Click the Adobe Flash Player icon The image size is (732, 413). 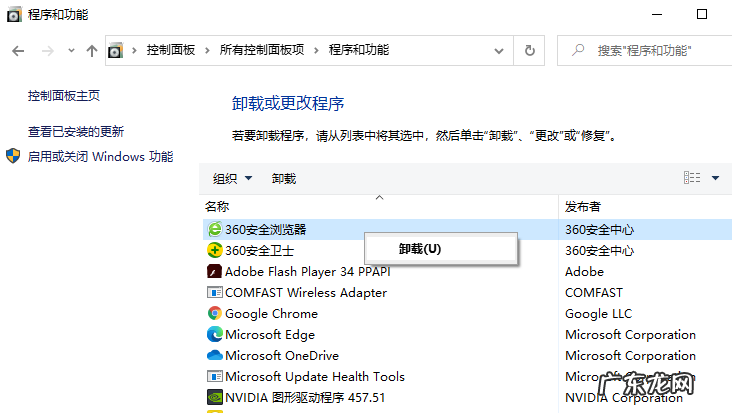214,271
